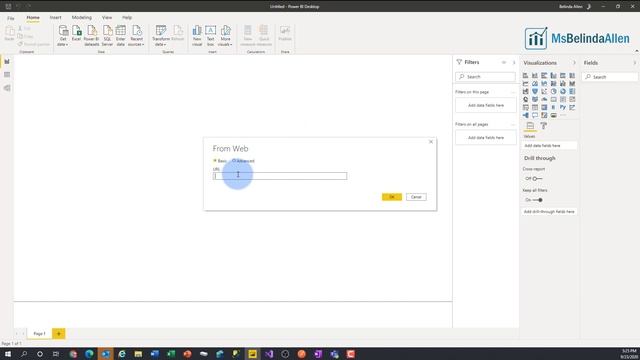Select the Clustered column chart visualization
The image size is (640, 360).
point(553,76)
